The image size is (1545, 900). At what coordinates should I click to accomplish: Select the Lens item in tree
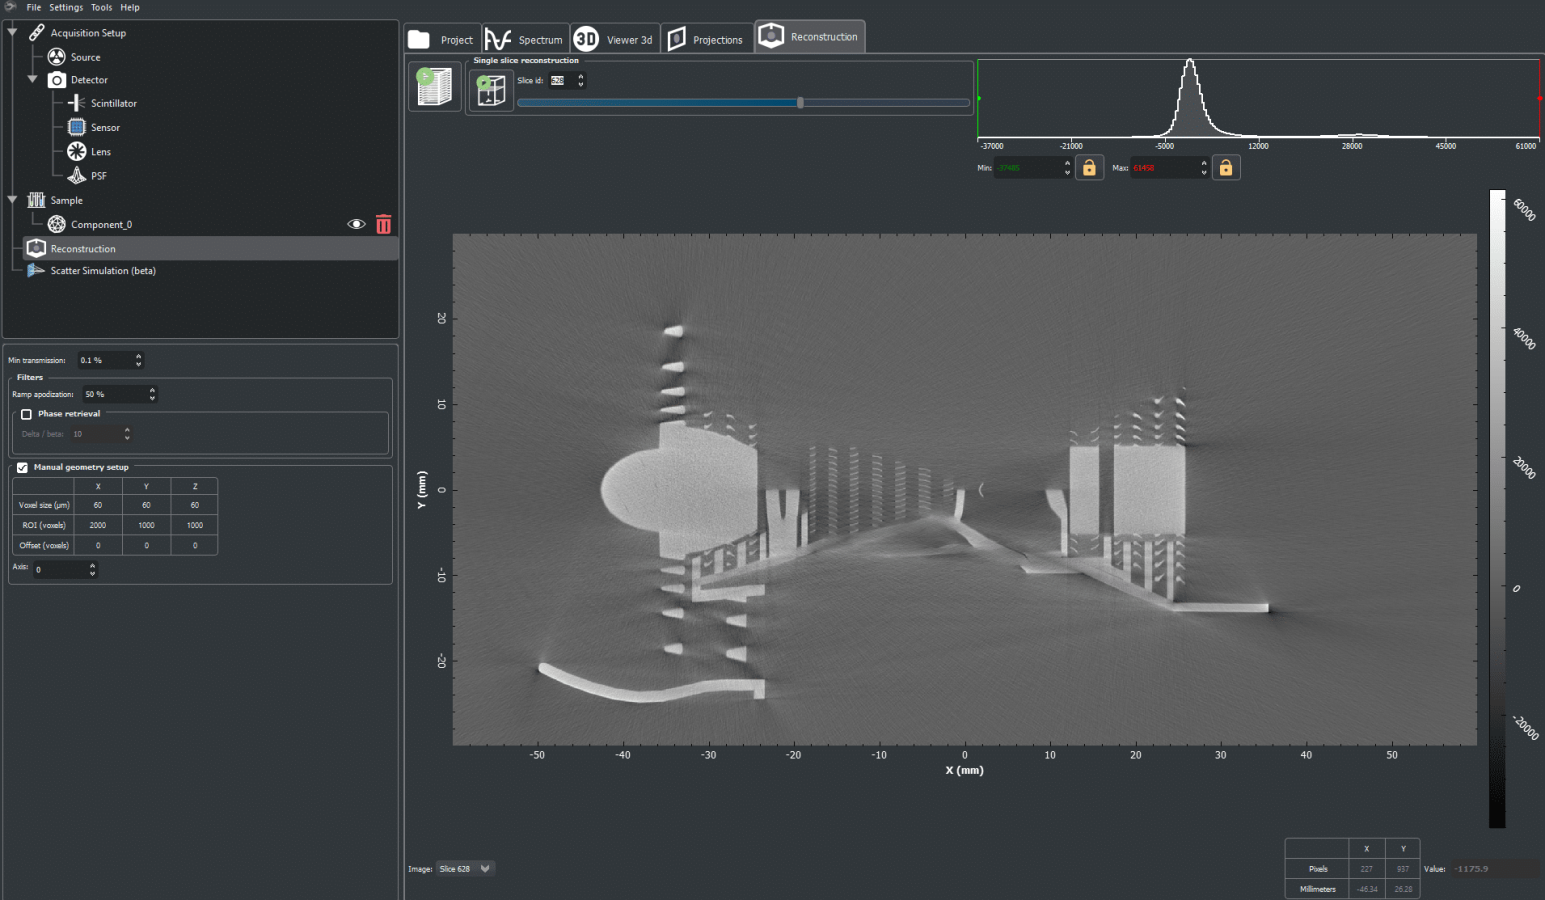click(100, 152)
